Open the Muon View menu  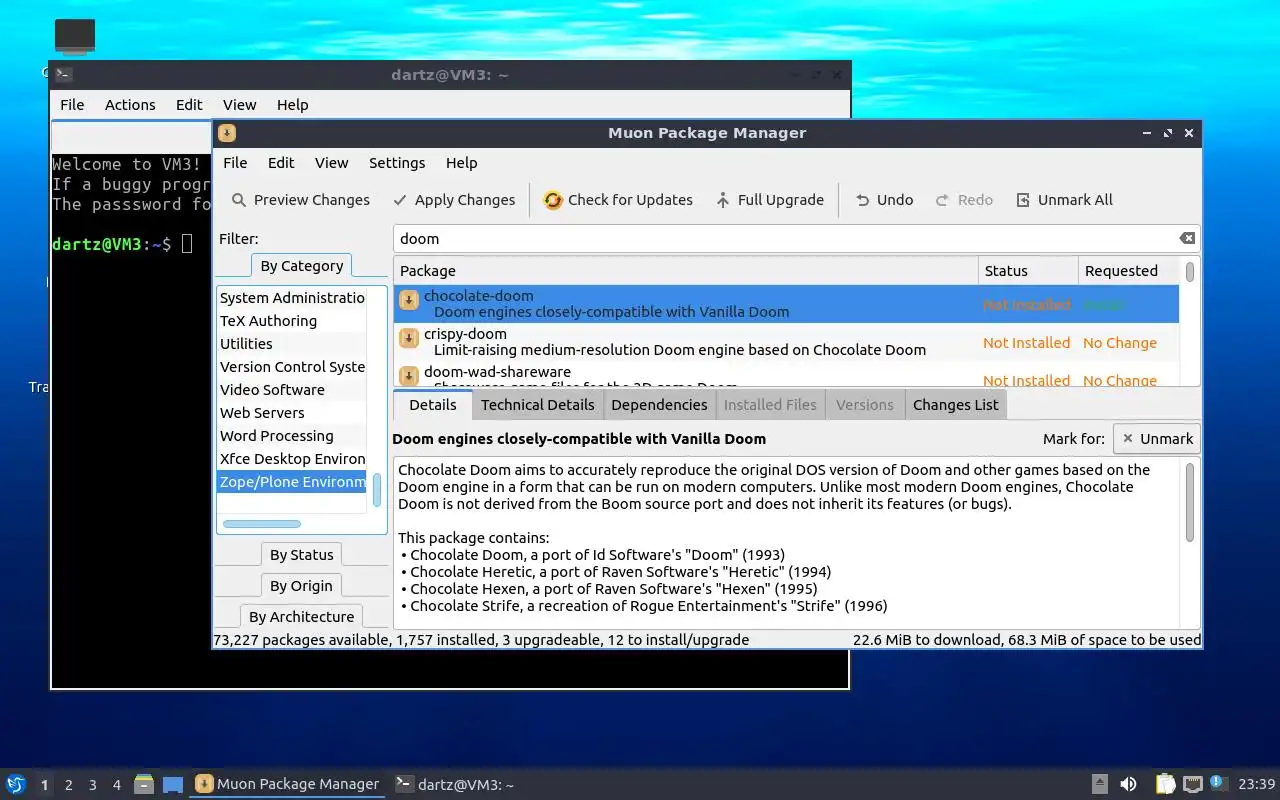[331, 163]
